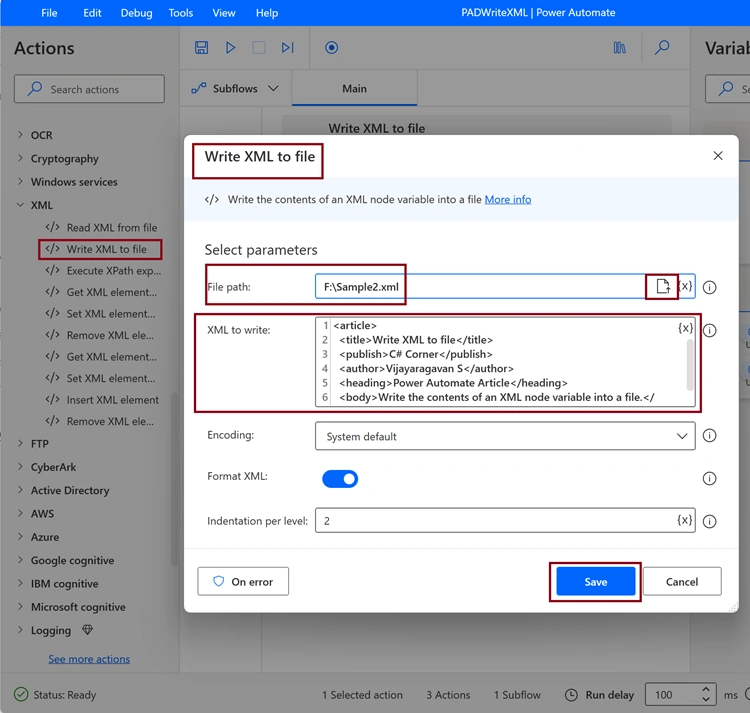Viewport: 750px width, 713px height.
Task: Expand the IBM cognitive group
Action: point(20,583)
